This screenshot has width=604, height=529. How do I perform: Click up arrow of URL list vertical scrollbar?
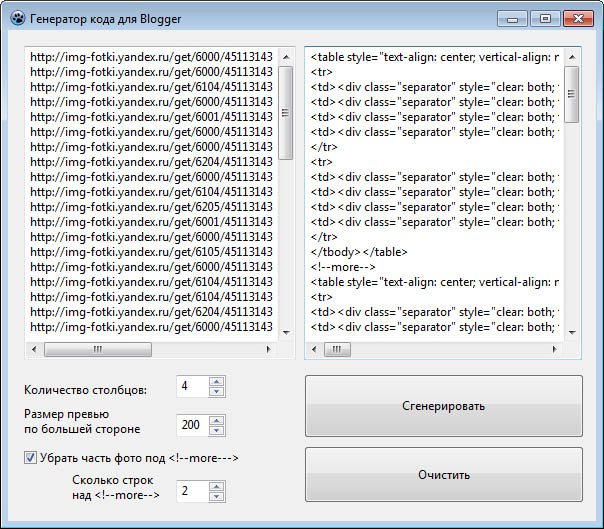point(286,57)
